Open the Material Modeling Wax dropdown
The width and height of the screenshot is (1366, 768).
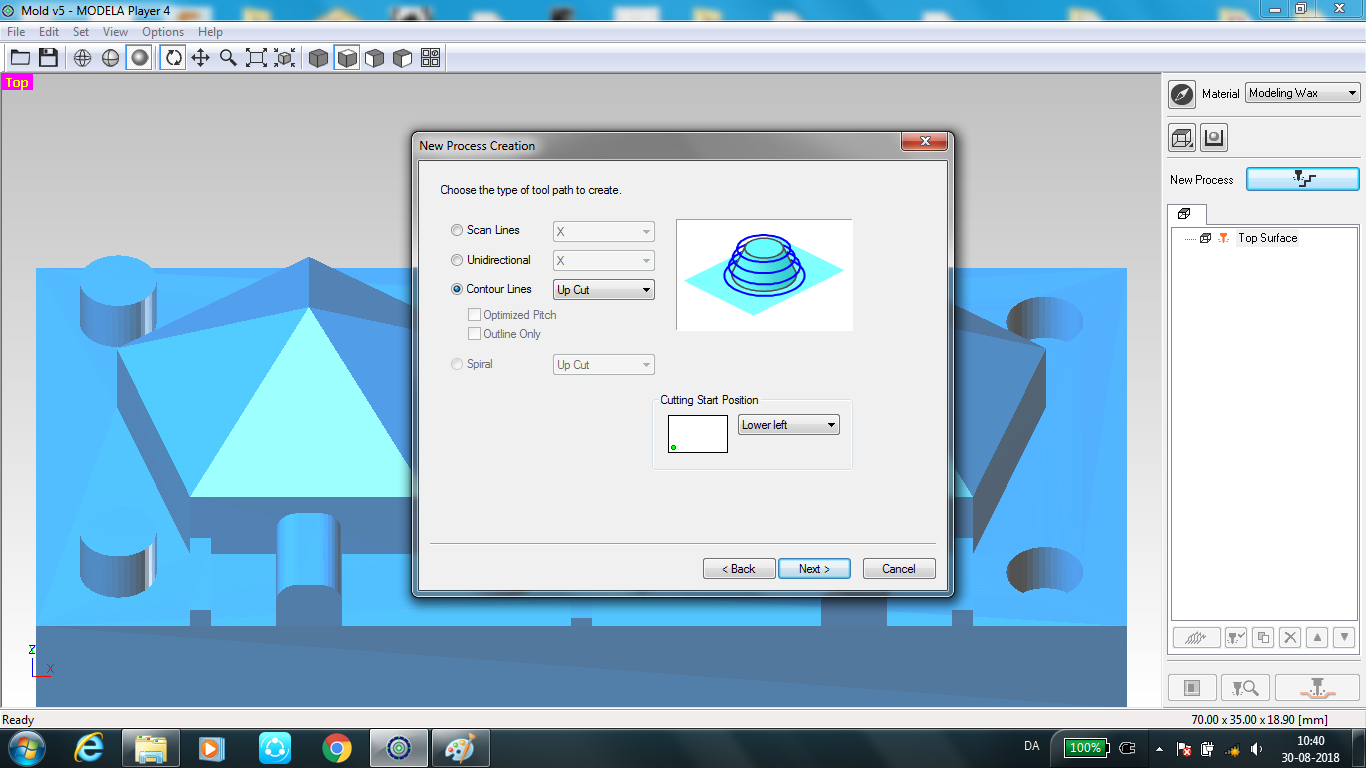coord(1303,93)
